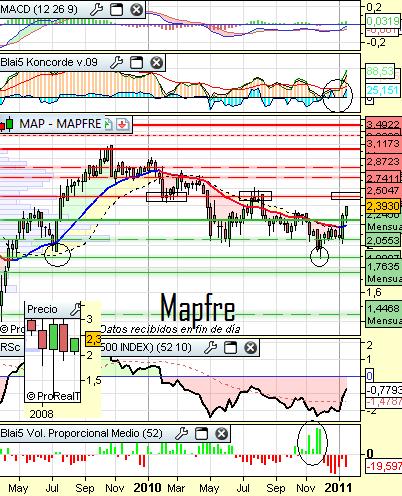
Task: Select the MACD (12 26 9) label
Action: click(39, 9)
